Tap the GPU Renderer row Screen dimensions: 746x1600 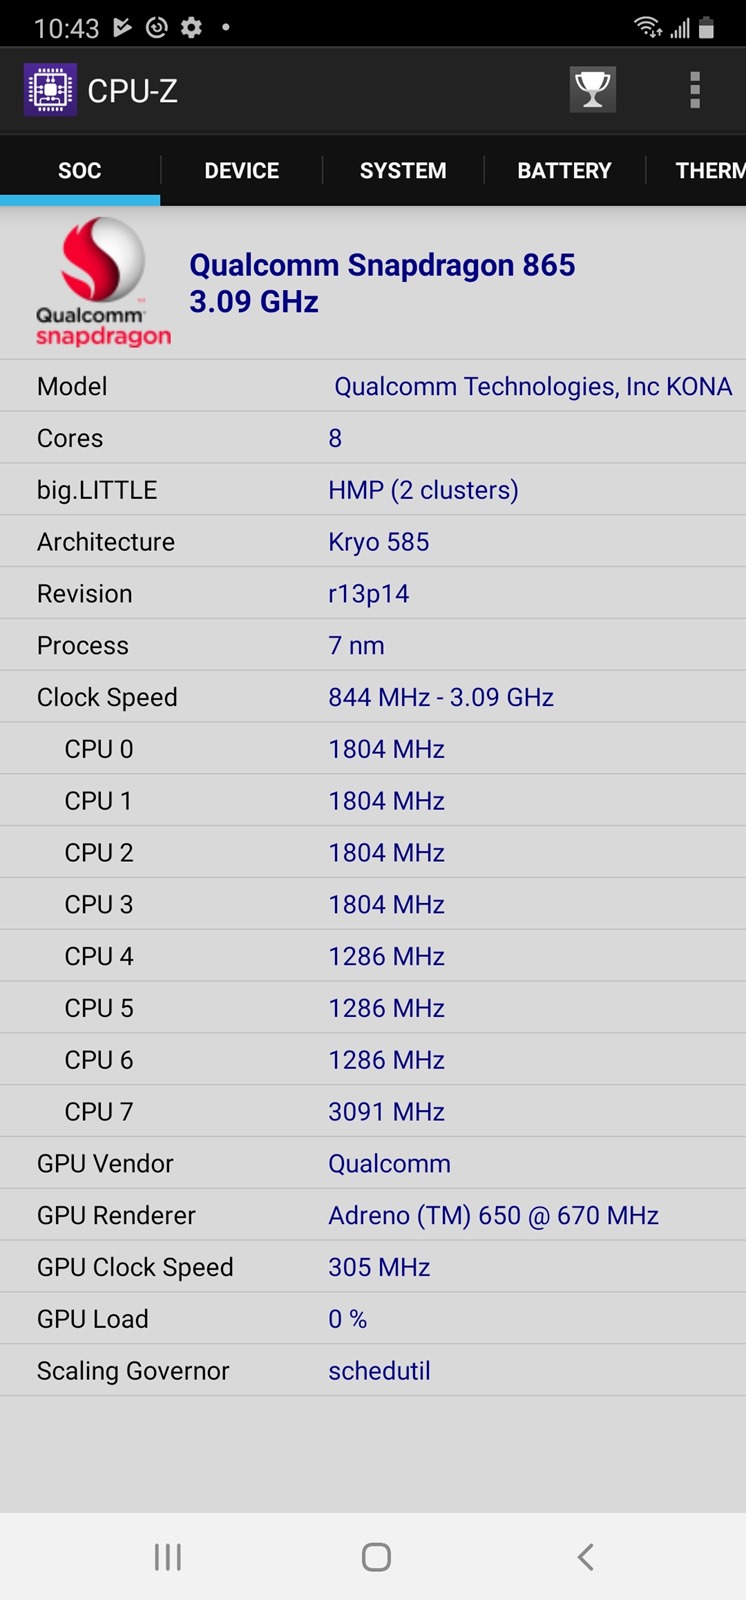pyautogui.click(x=373, y=1215)
